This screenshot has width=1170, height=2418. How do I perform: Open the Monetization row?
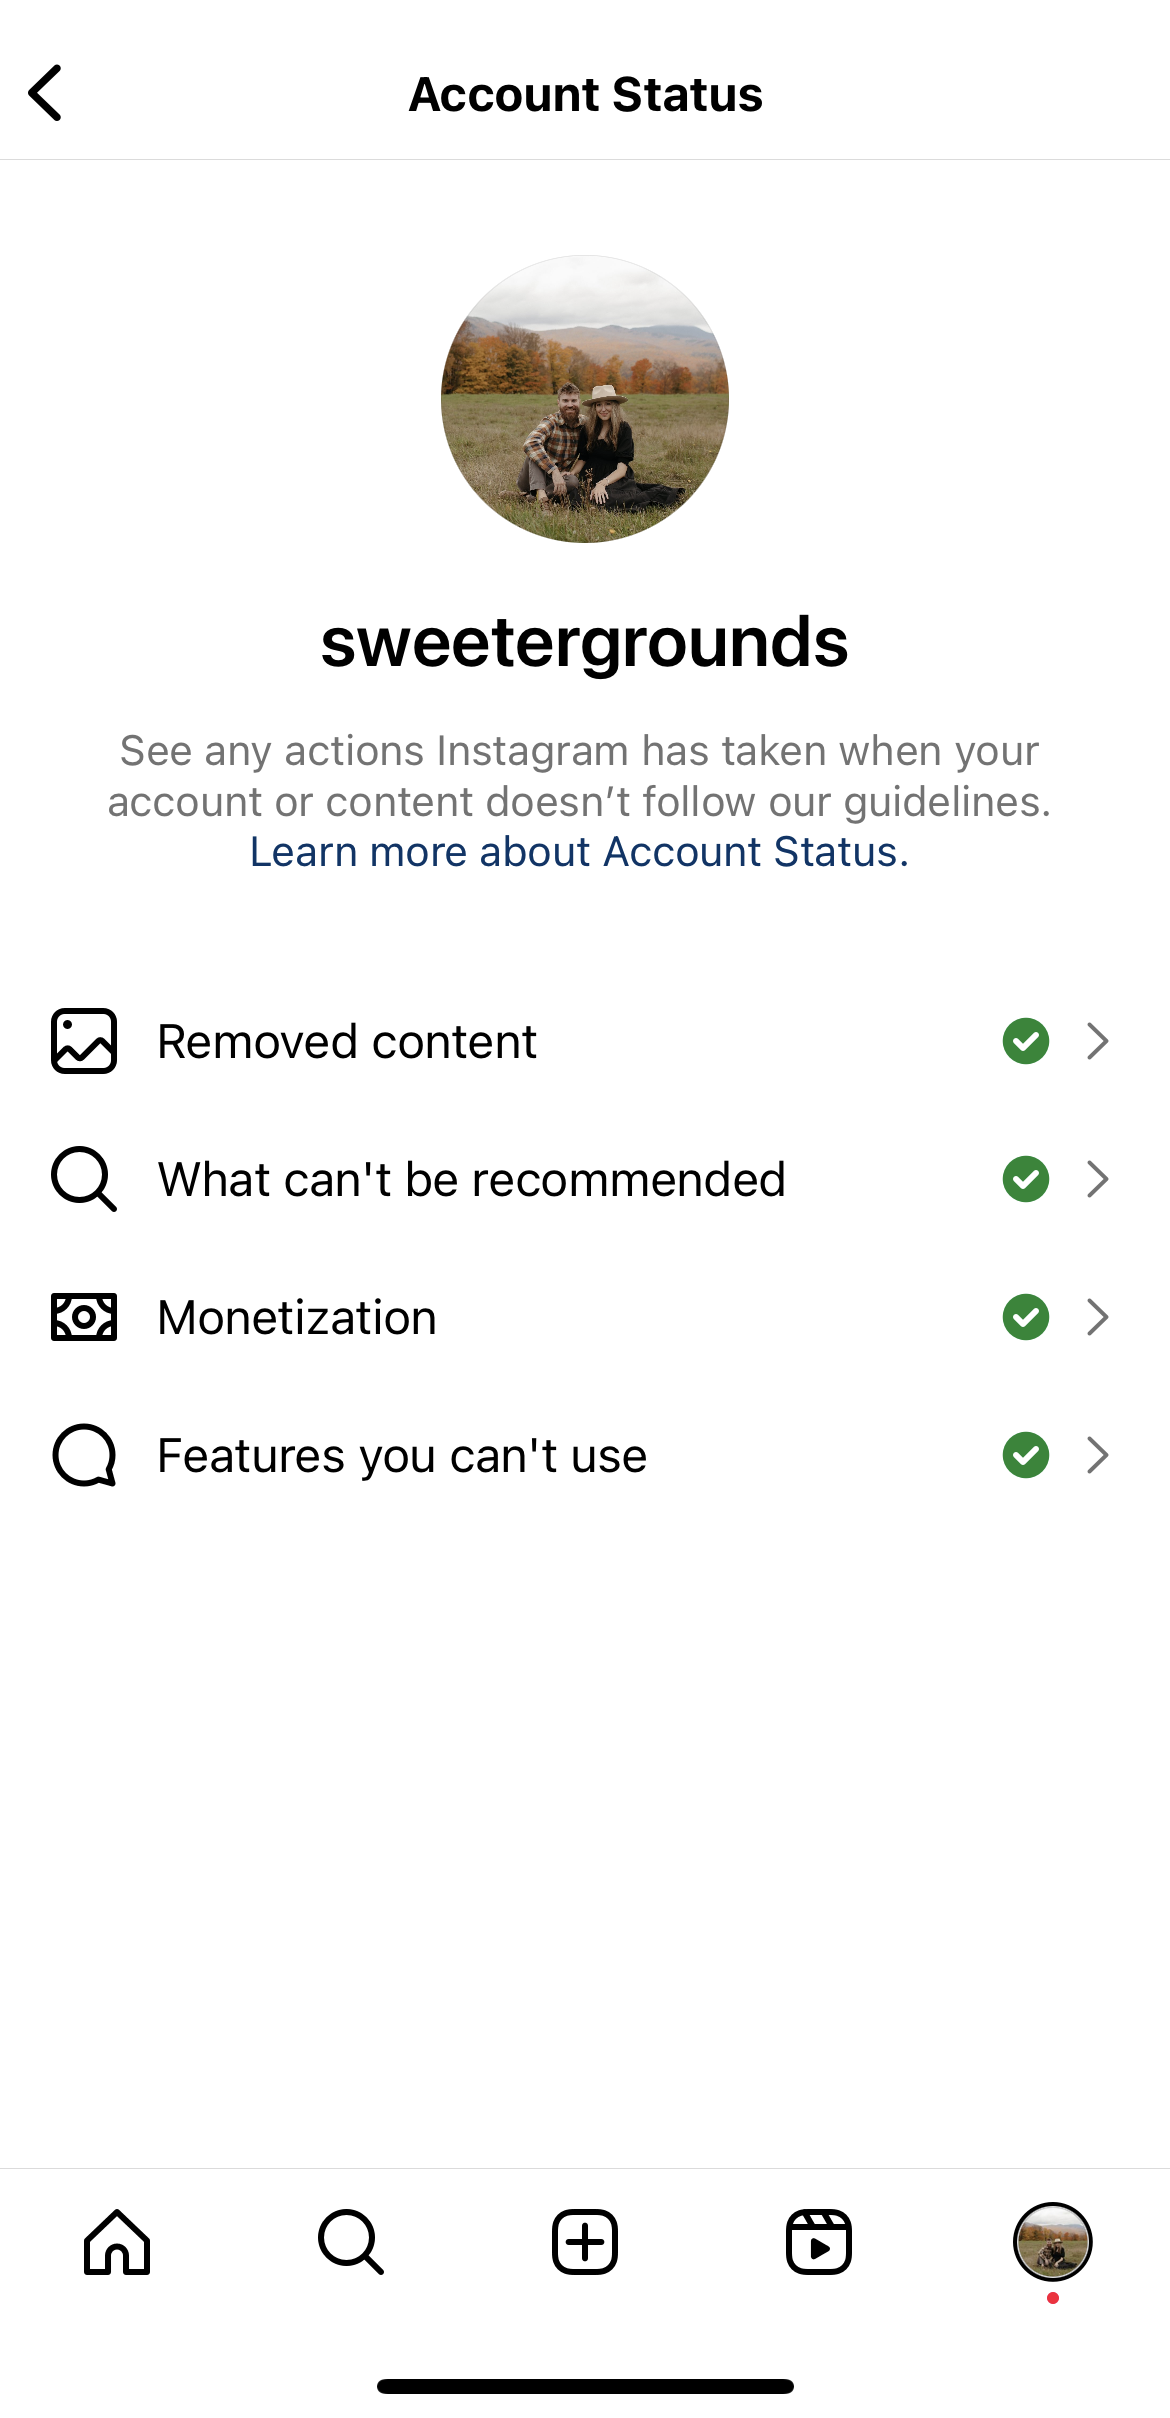click(x=585, y=1317)
